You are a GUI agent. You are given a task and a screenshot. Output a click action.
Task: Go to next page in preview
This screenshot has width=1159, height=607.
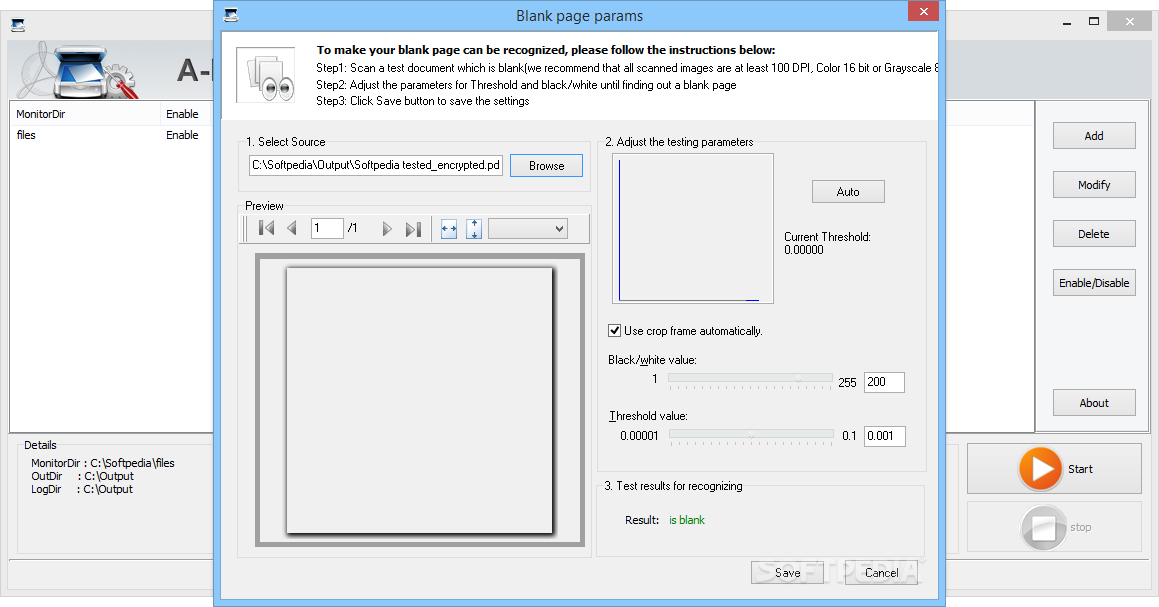[387, 229]
